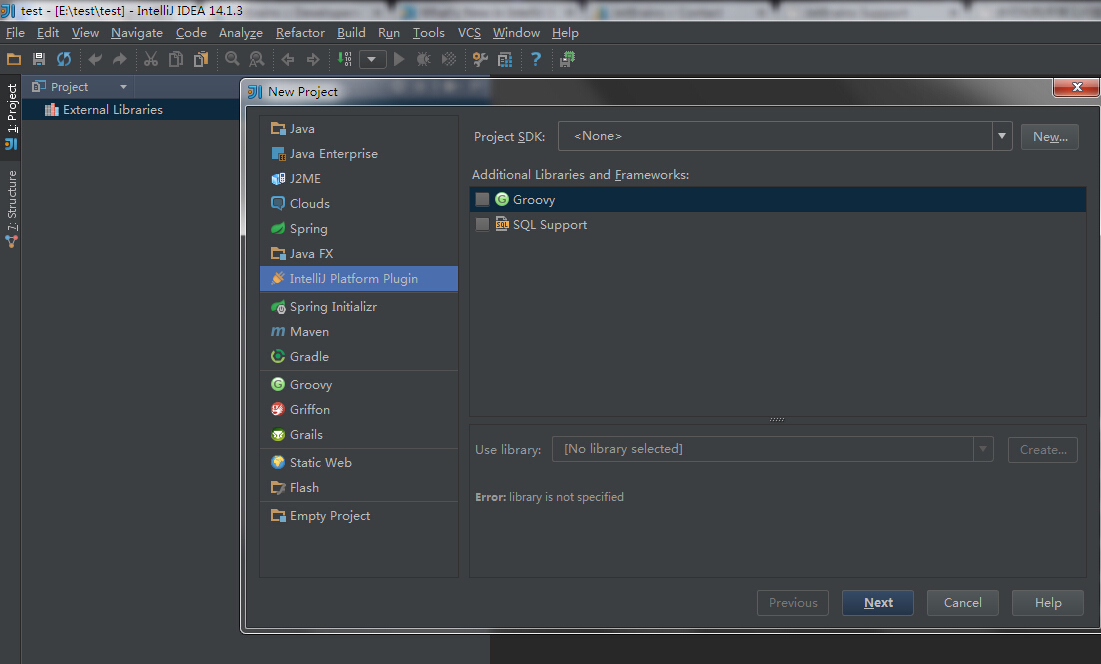The height and width of the screenshot is (664, 1101).
Task: Open the Project view dropdown arrow
Action: pyautogui.click(x=124, y=87)
